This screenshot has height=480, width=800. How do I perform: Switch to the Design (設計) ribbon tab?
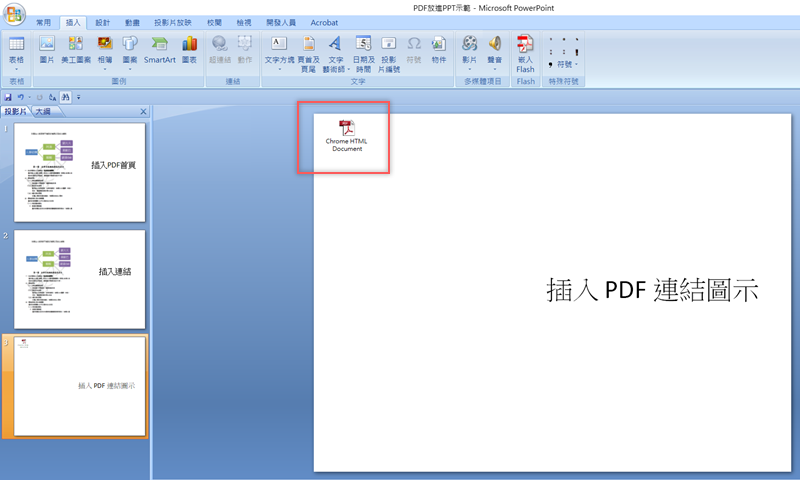102,21
